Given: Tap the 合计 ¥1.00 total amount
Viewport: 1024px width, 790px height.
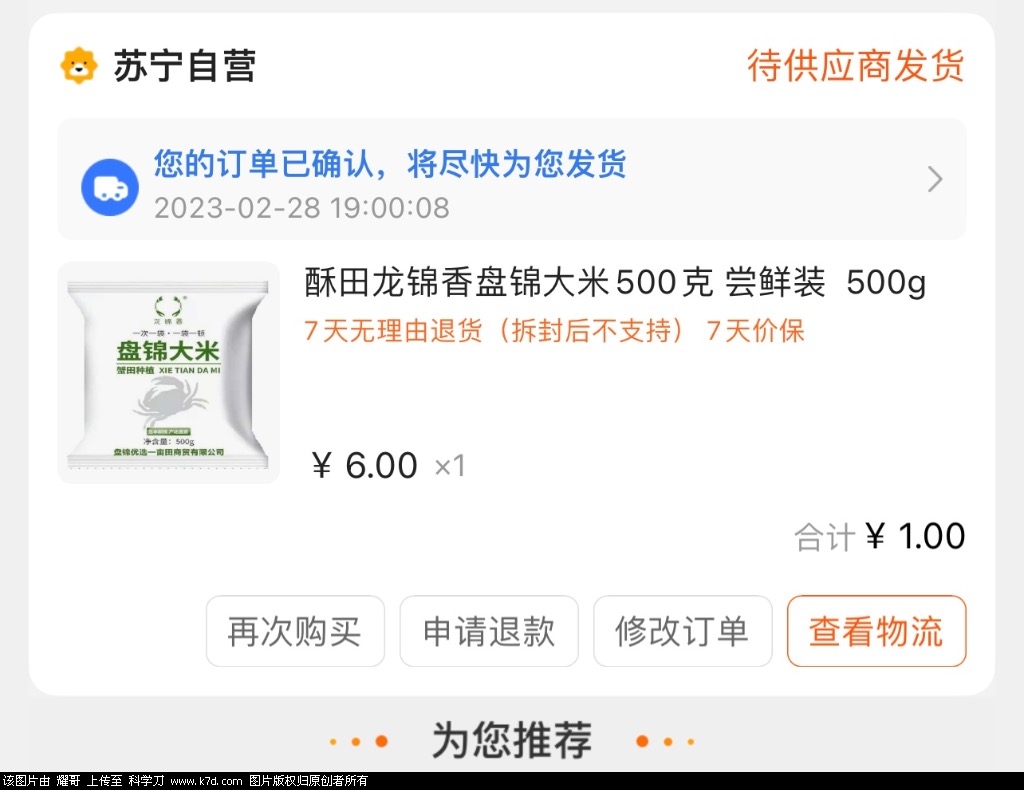Looking at the screenshot, I should pyautogui.click(x=879, y=537).
